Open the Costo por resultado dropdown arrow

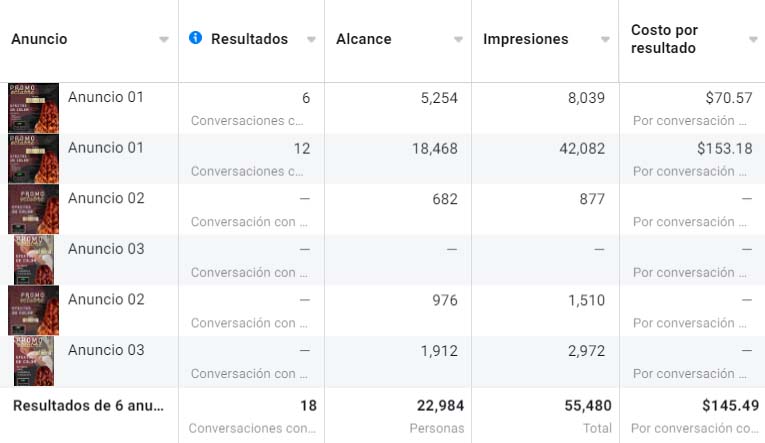click(x=752, y=40)
